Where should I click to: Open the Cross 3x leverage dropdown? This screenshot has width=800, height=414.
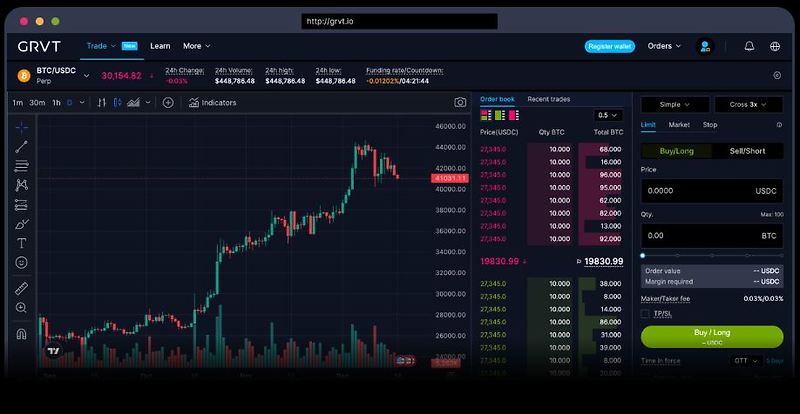click(x=748, y=105)
